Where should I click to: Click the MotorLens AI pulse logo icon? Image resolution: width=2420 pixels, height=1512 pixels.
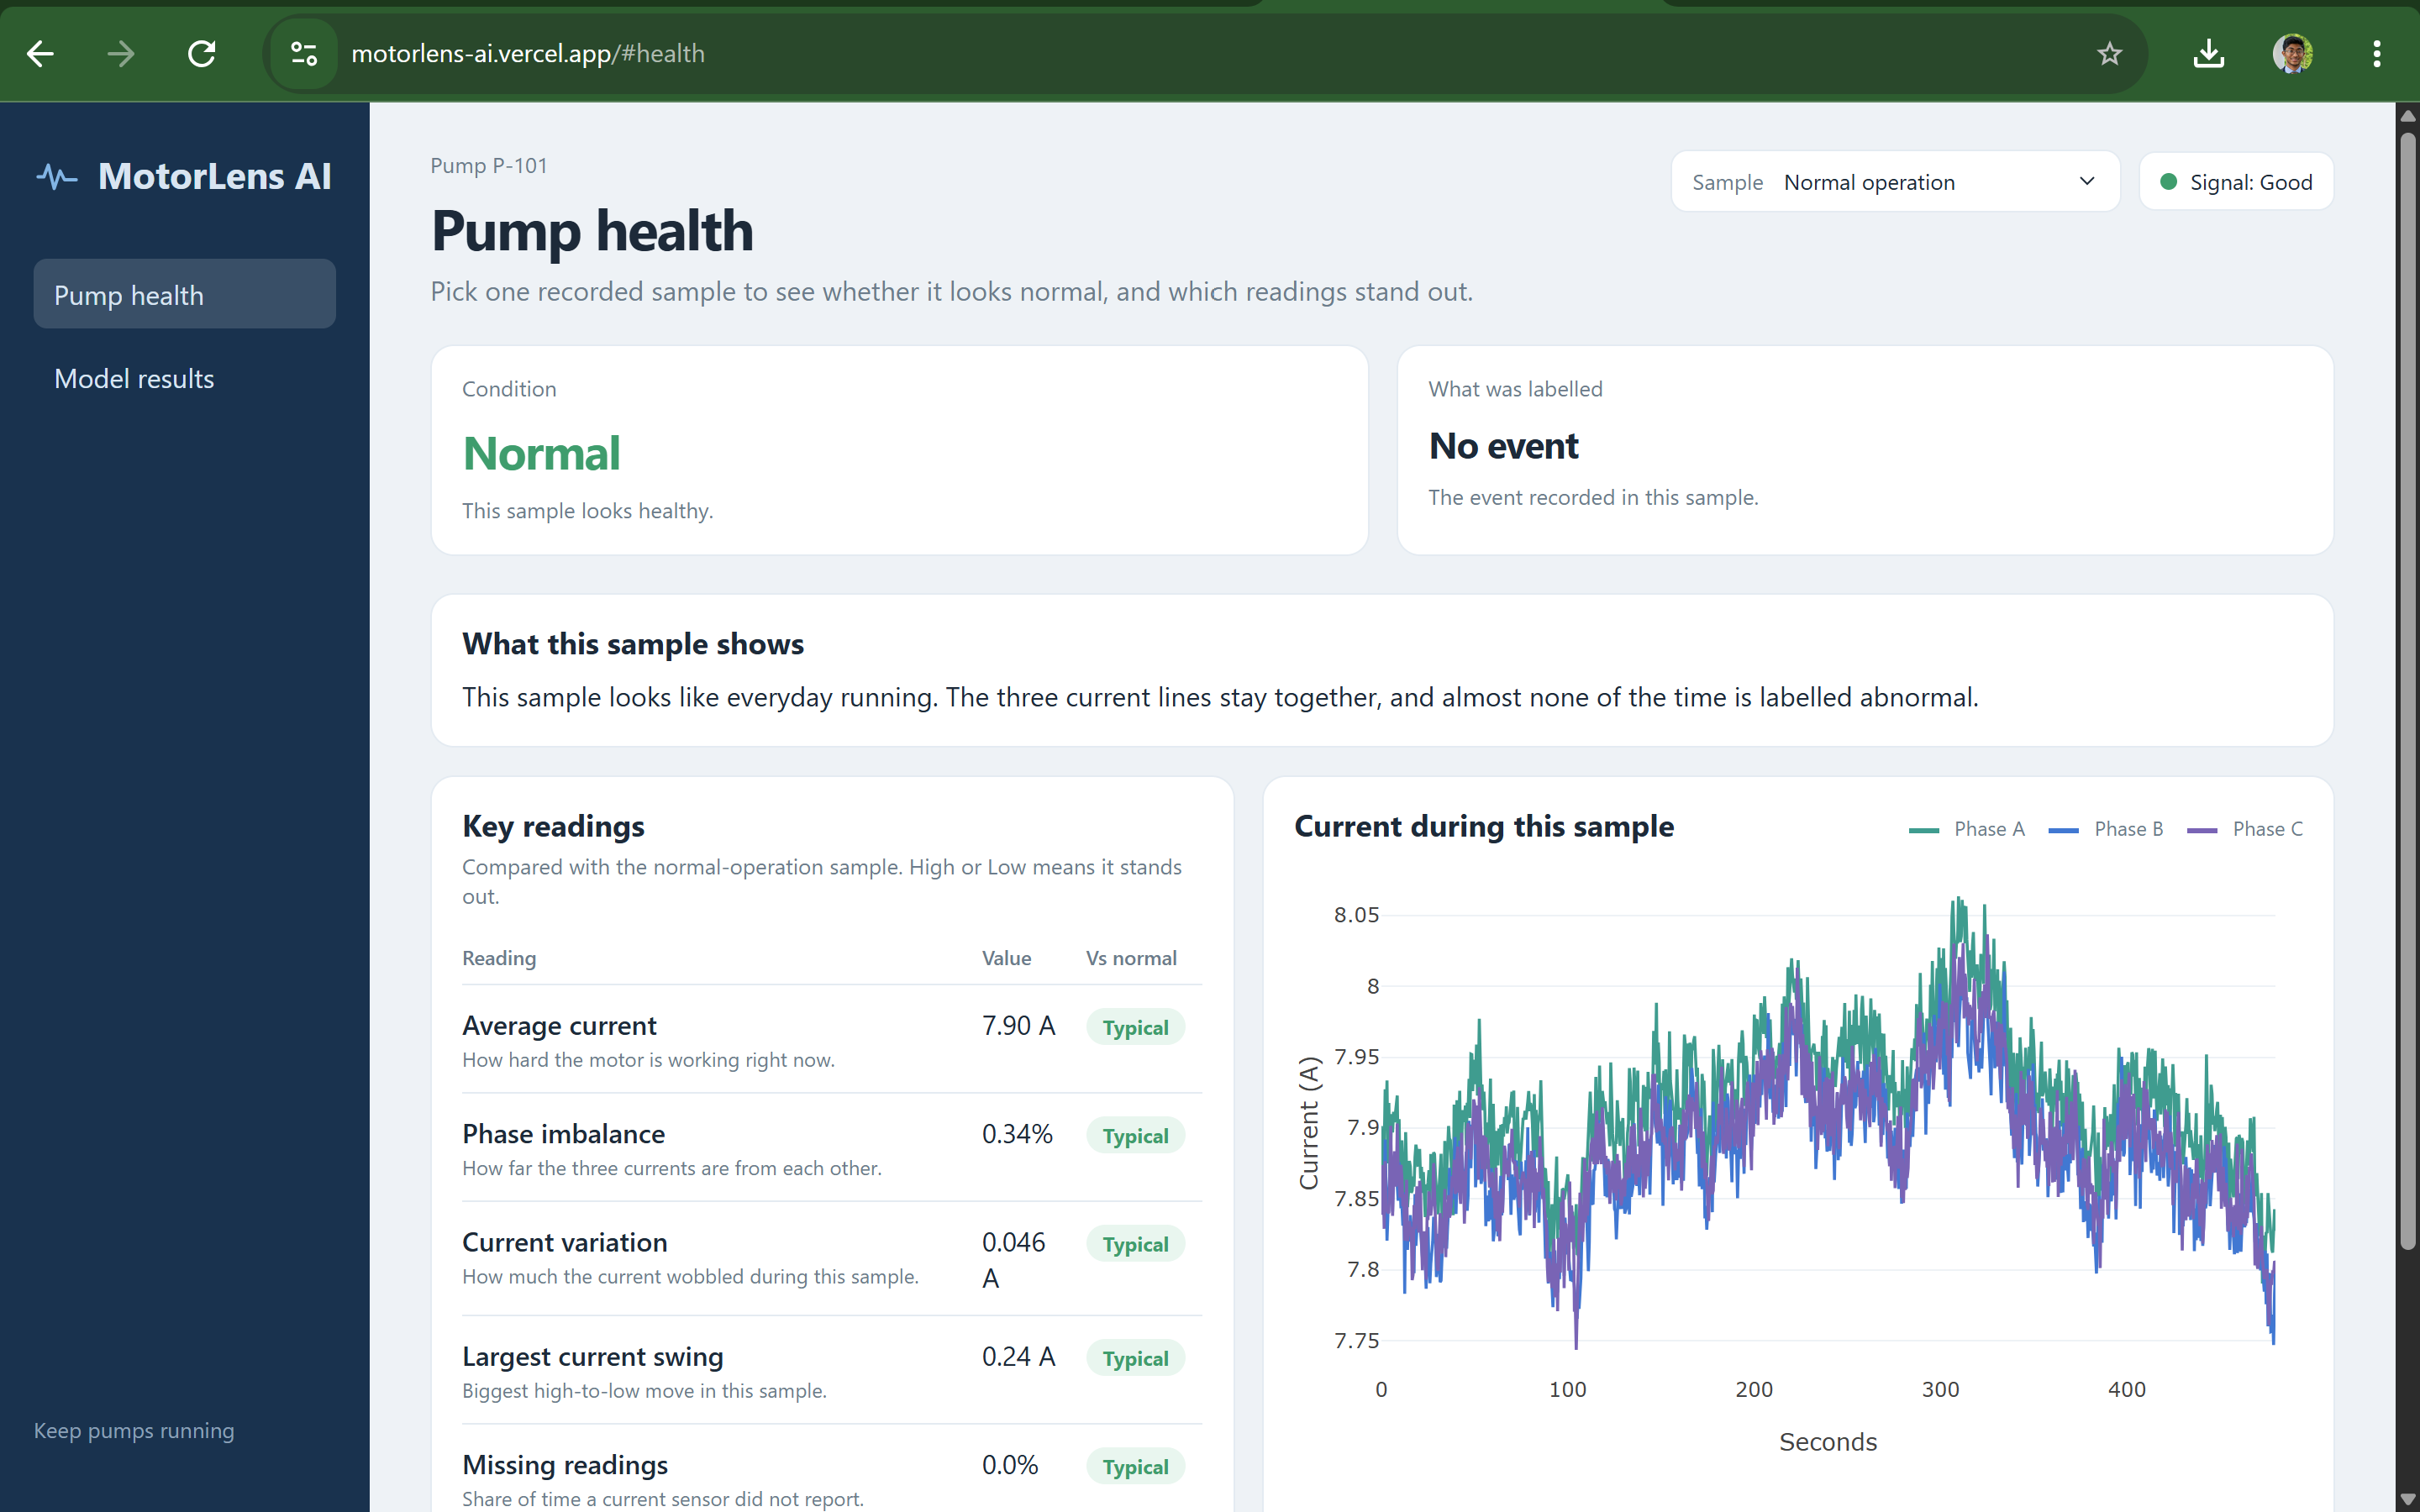[x=57, y=177]
